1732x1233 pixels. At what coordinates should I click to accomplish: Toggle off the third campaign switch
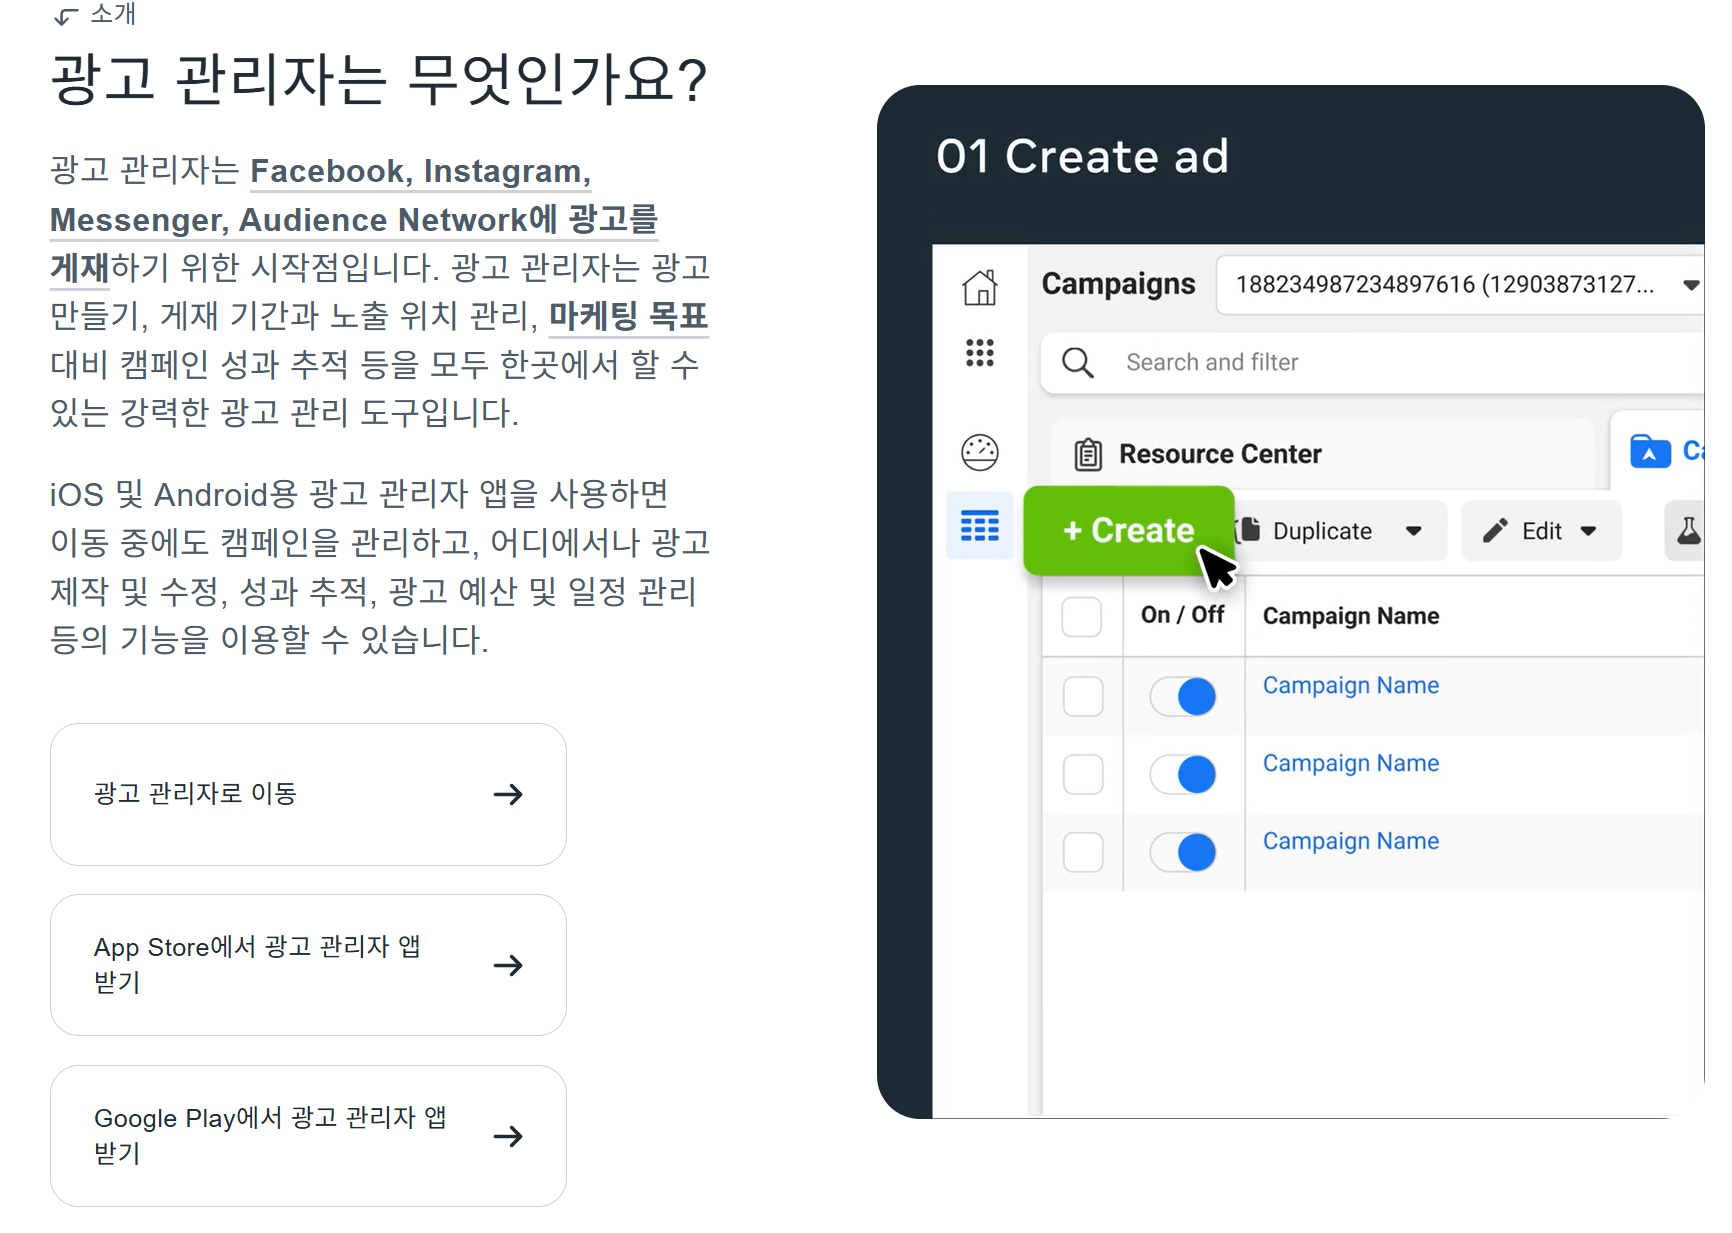click(1183, 852)
